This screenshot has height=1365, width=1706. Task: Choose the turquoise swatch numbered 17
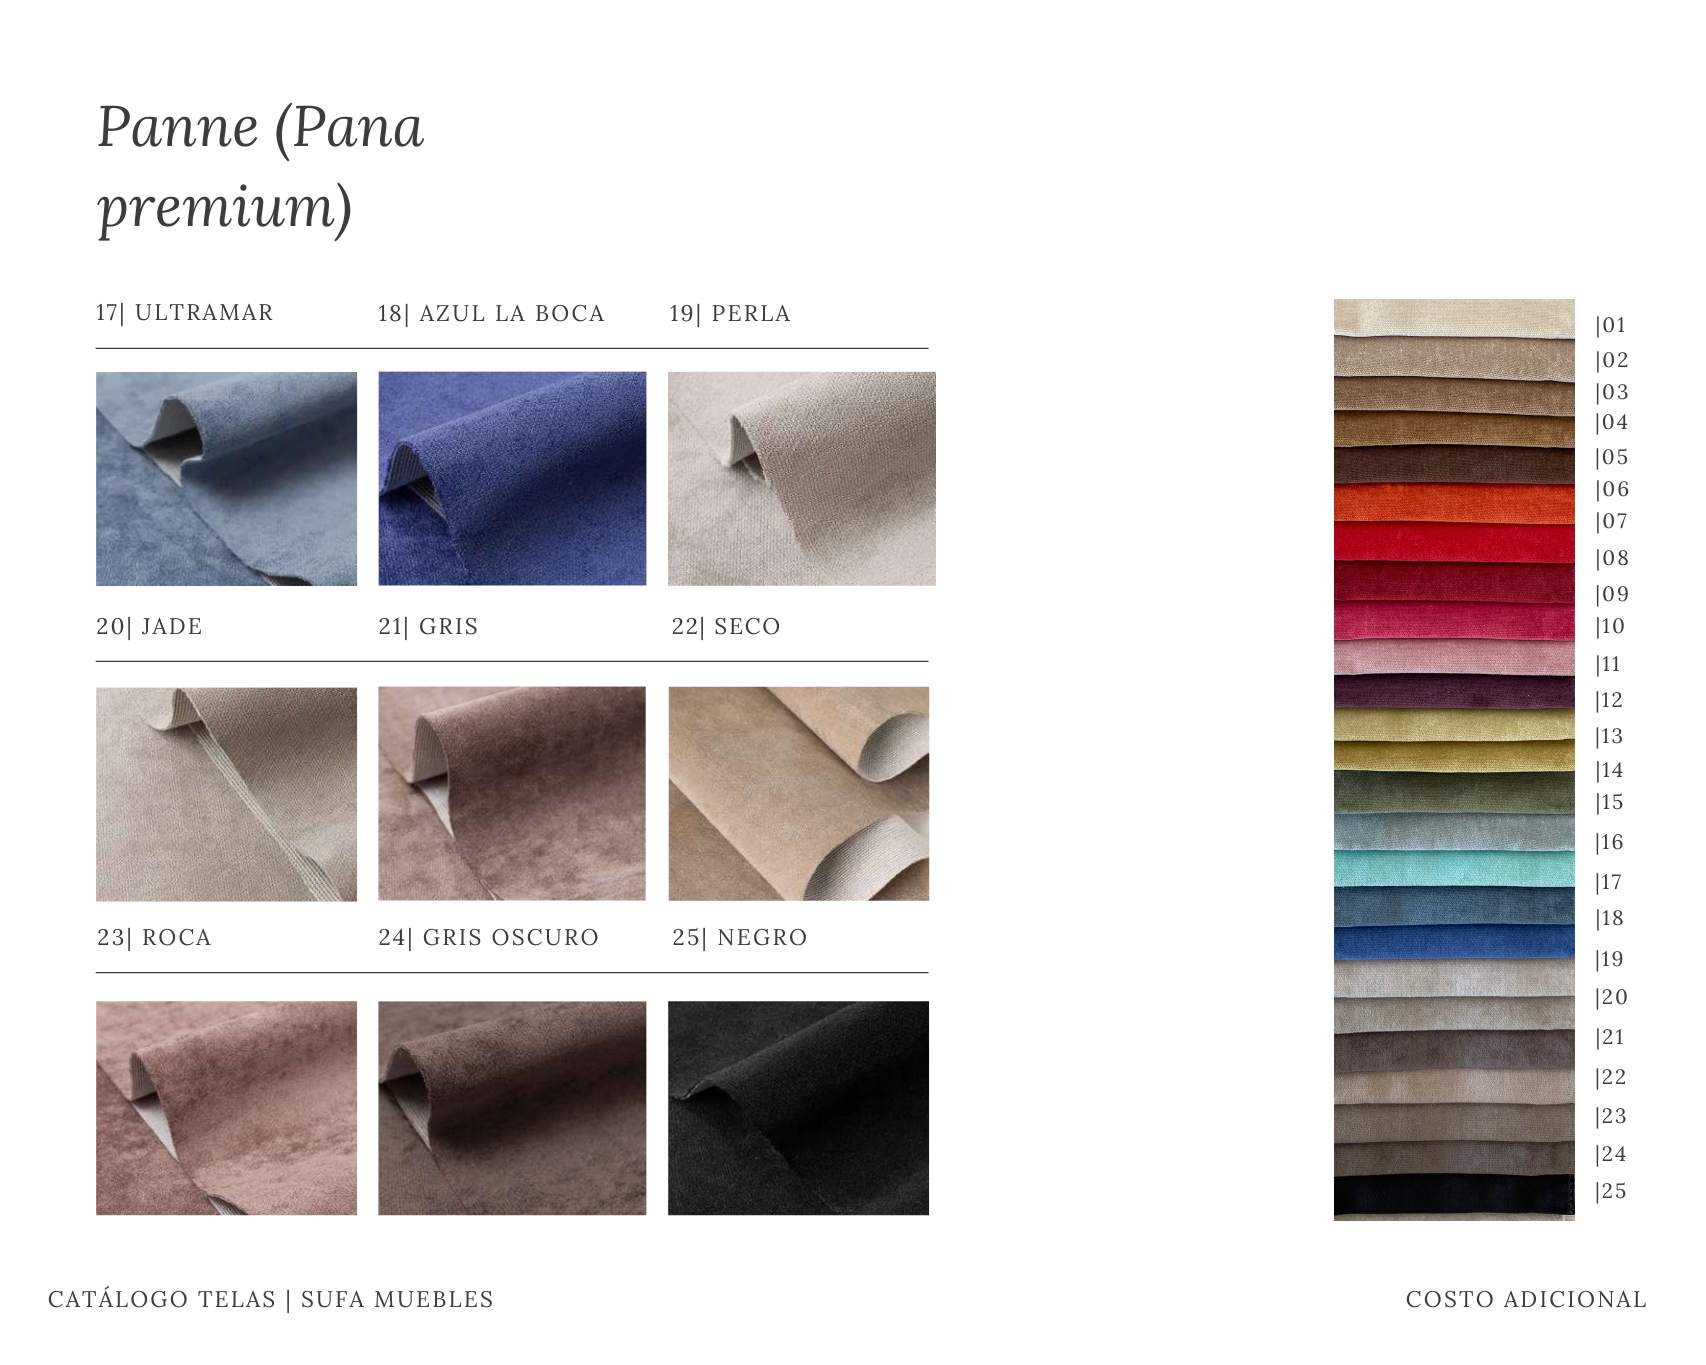pyautogui.click(x=1454, y=868)
